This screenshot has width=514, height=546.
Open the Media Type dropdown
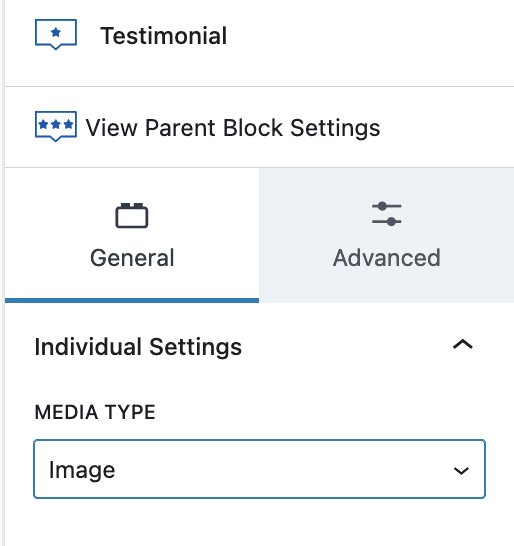click(259, 469)
